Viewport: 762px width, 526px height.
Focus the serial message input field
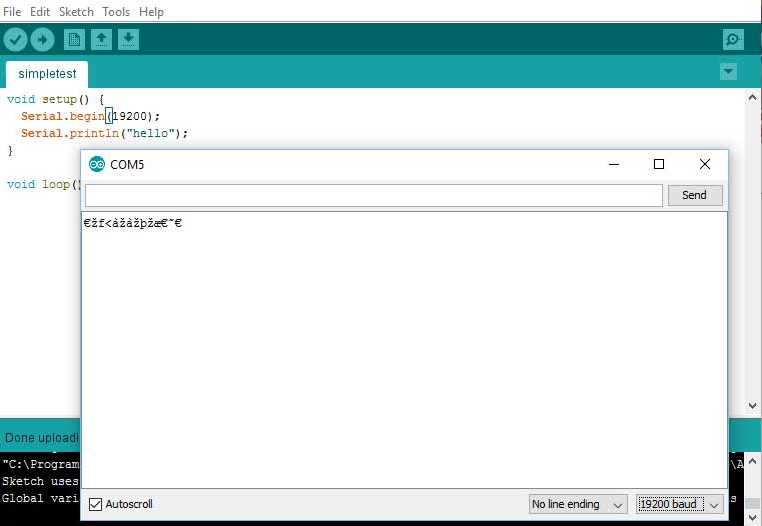tap(373, 195)
